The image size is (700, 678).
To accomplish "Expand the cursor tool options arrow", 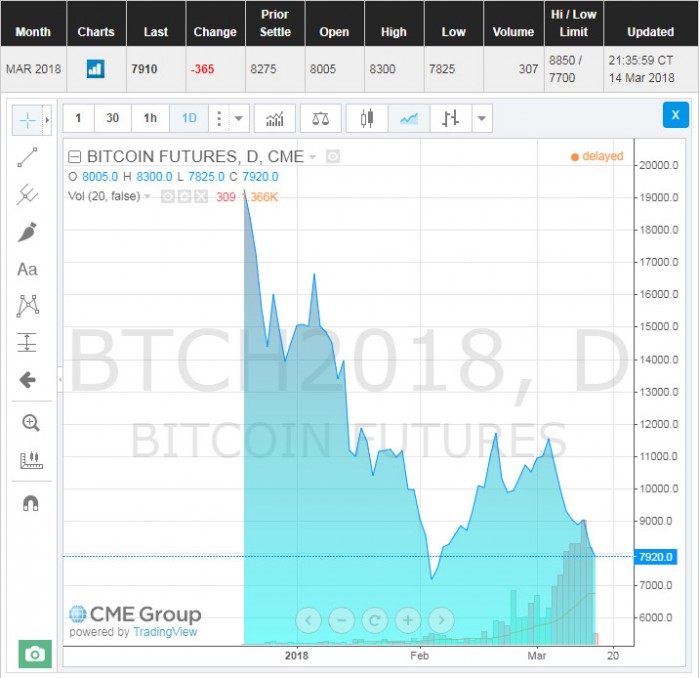I will click(47, 120).
